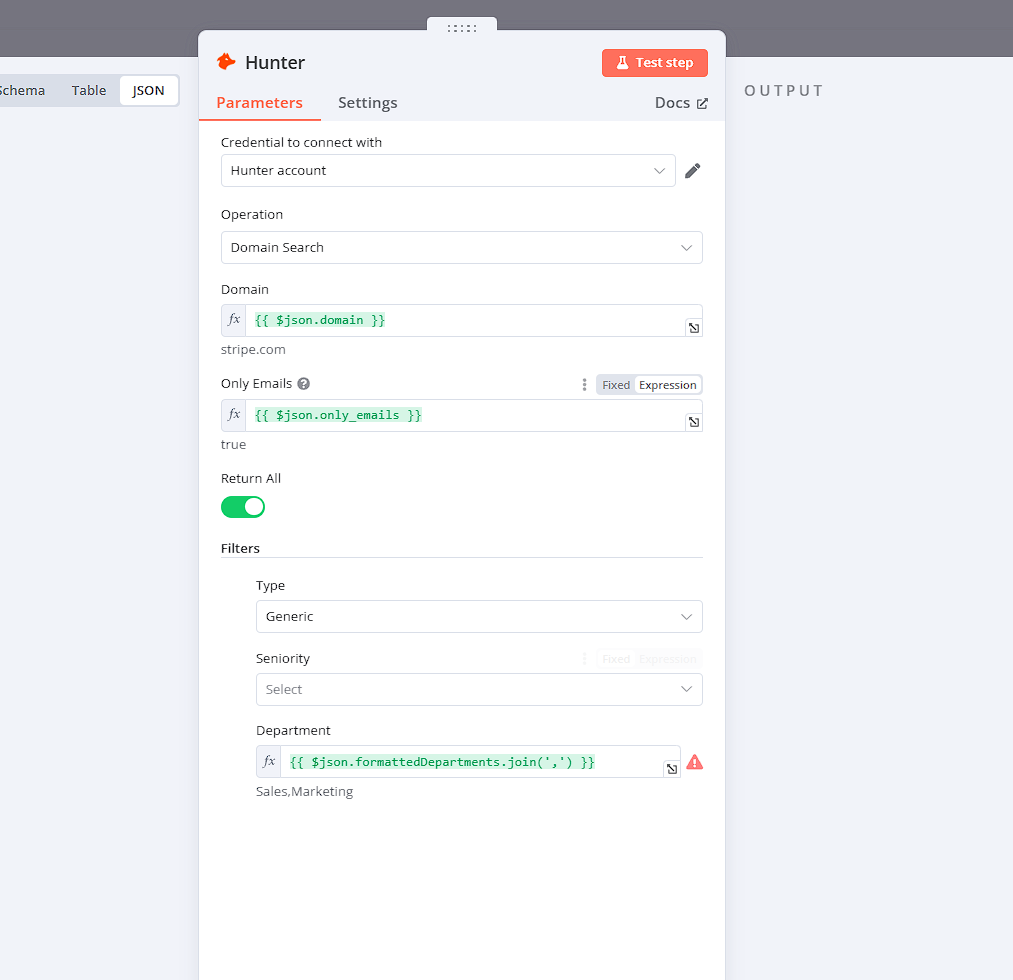Expand the Domain expression editor icon
1013x980 pixels.
click(694, 328)
